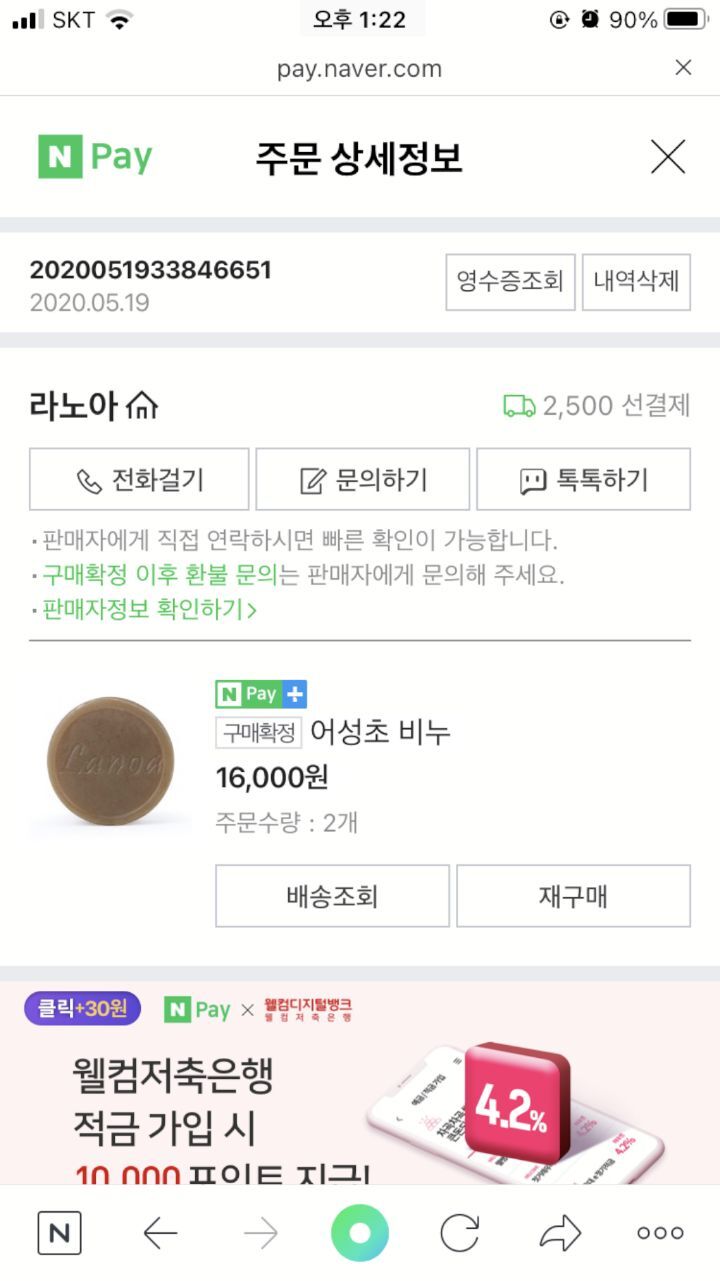Dismiss the browser bar with the small X

(683, 68)
